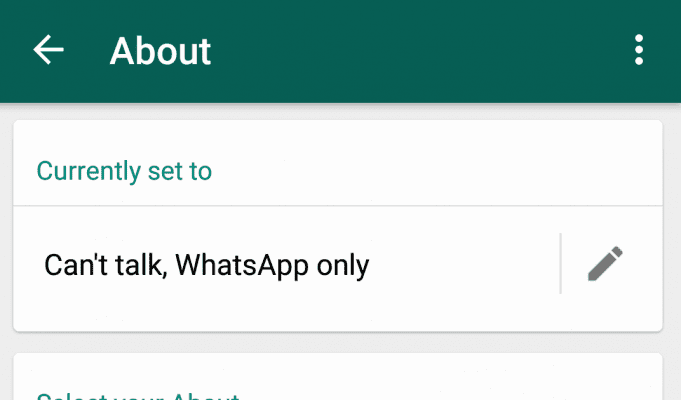Click gray gap between the two cards
This screenshot has width=681, height=400.
coord(338,343)
